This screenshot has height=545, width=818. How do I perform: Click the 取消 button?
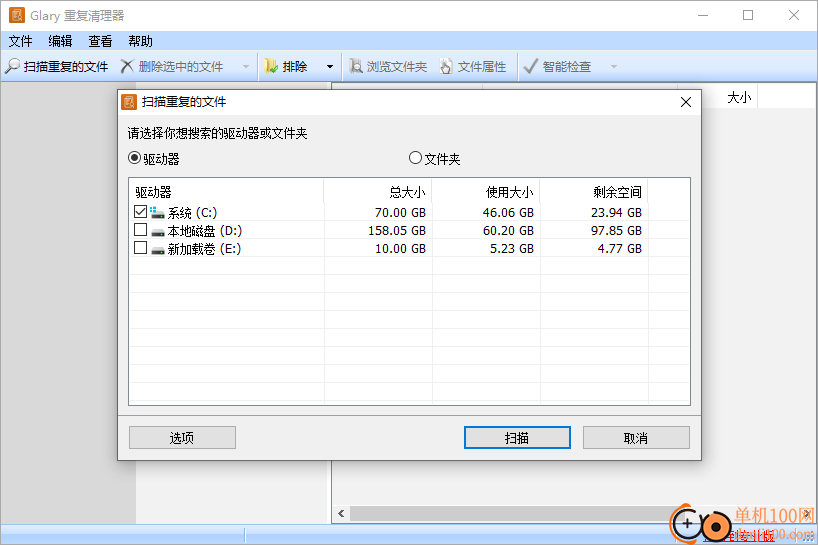(636, 438)
